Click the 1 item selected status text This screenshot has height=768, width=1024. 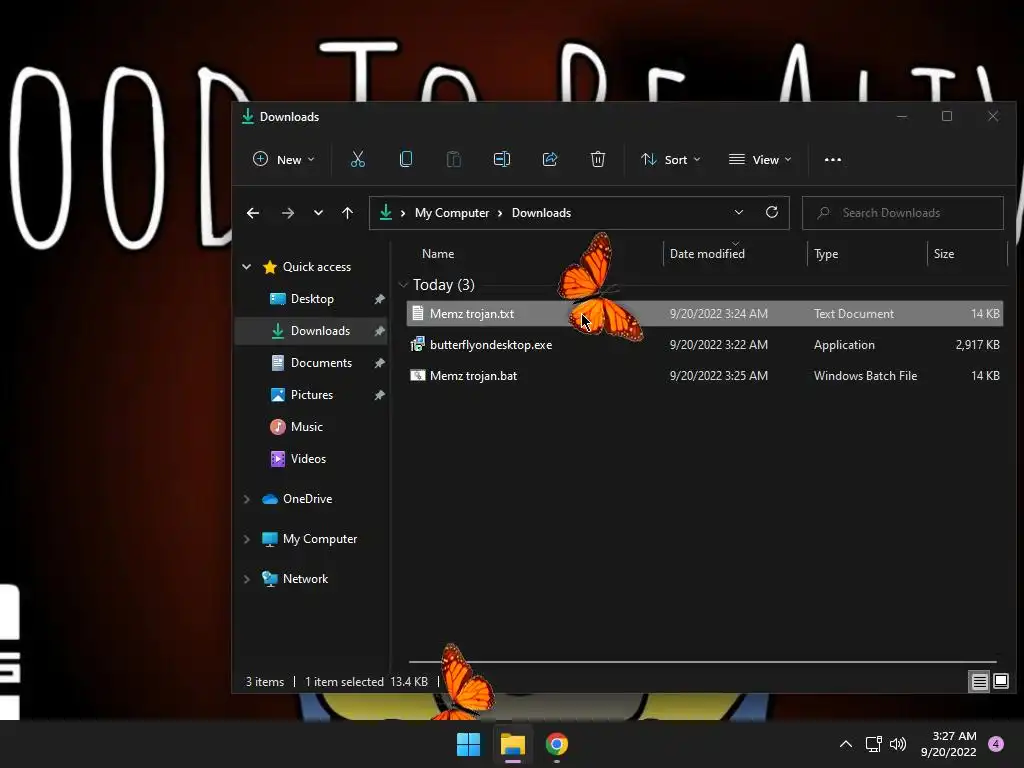344,682
